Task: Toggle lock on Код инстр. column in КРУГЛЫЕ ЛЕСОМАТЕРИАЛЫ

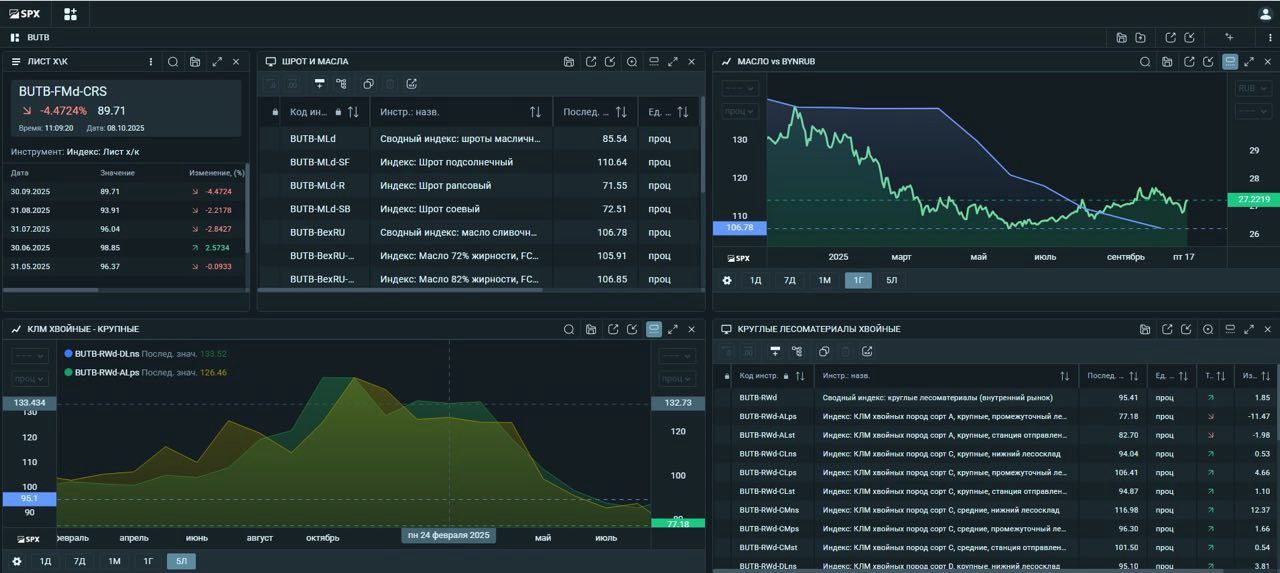Action: pyautogui.click(x=786, y=376)
